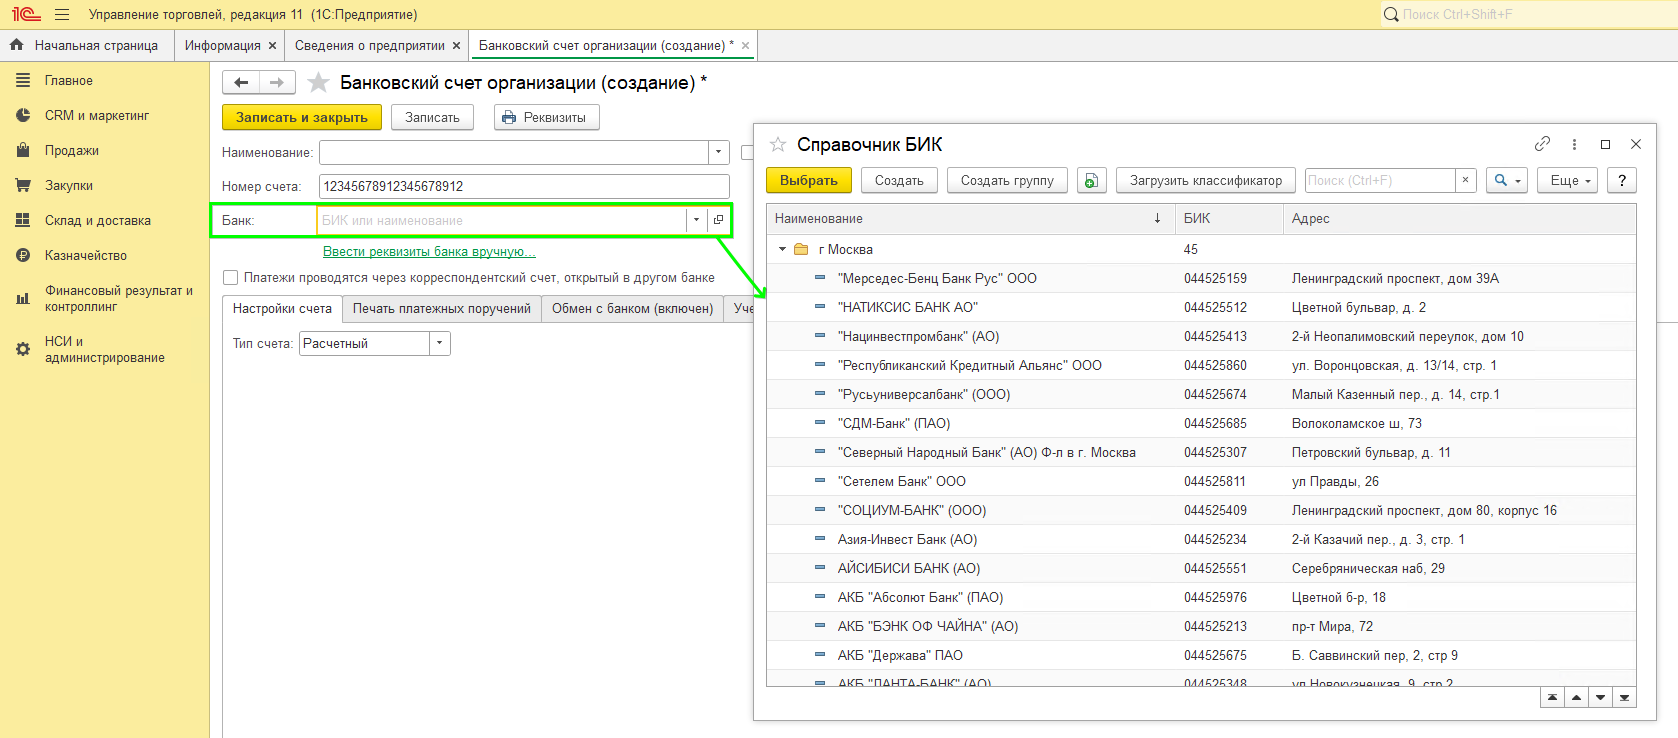Star the Справочник БИК dialog as favorite

pos(778,145)
